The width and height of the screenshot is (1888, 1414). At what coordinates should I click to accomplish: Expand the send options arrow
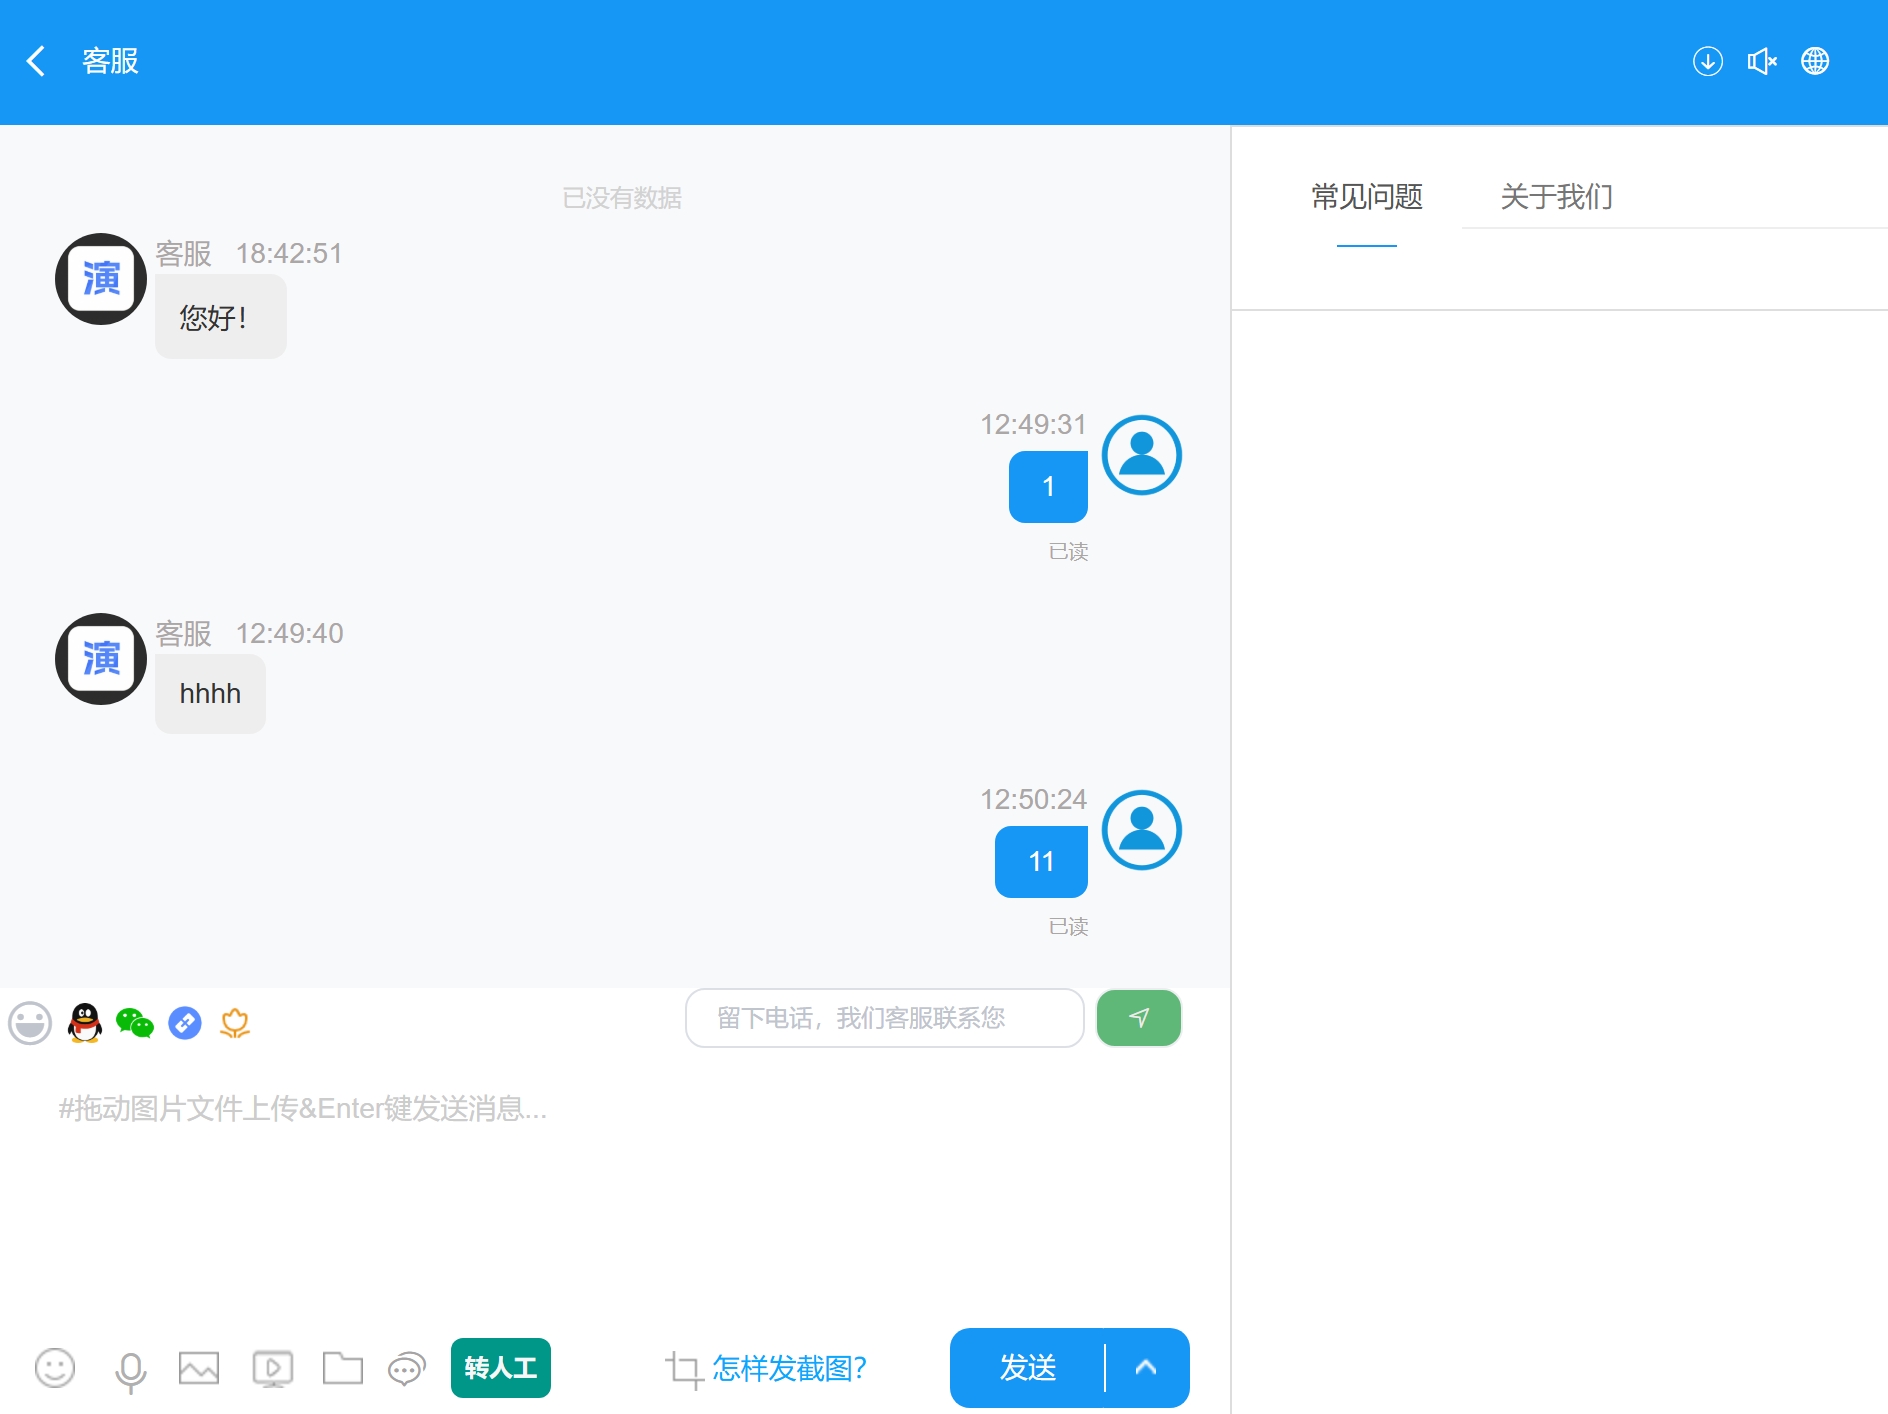pyautogui.click(x=1147, y=1368)
